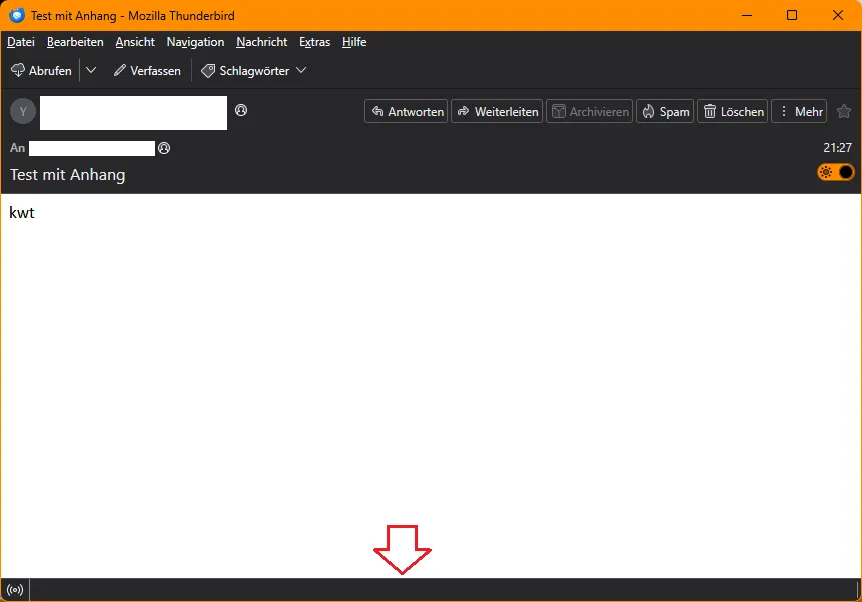The width and height of the screenshot is (862, 602).
Task: Delete the message using Löschen trash button
Action: (x=733, y=112)
